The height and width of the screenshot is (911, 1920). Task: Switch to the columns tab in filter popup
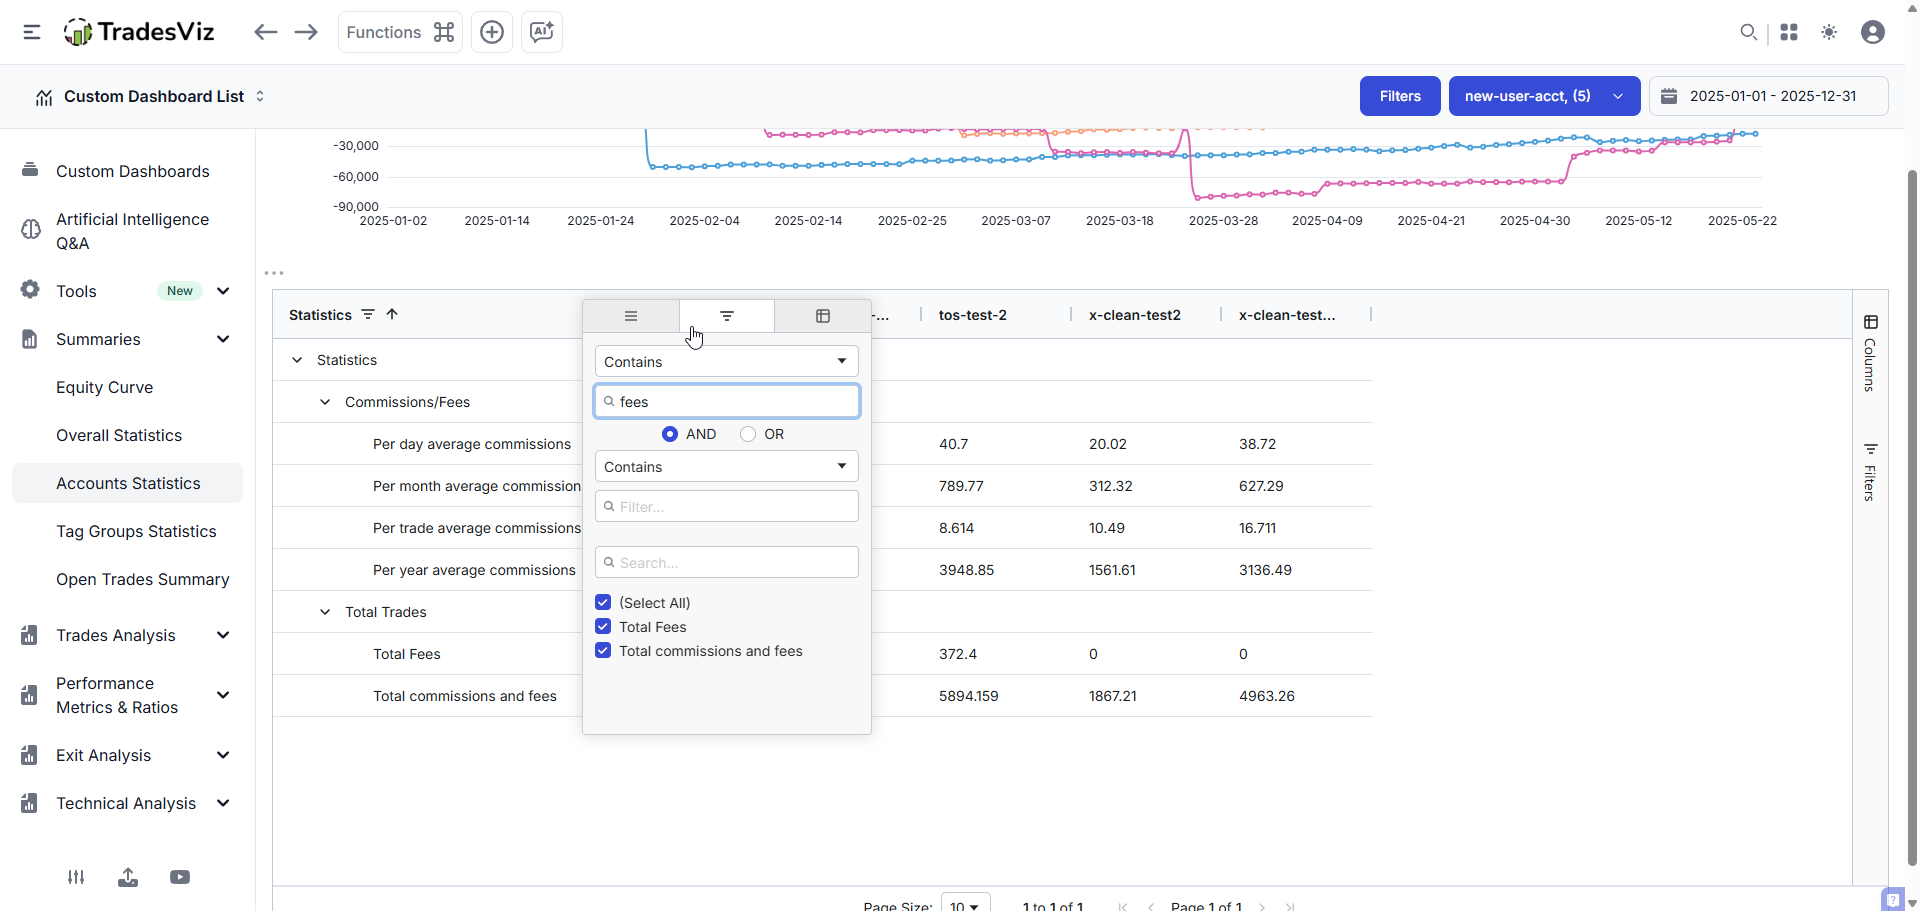click(822, 316)
